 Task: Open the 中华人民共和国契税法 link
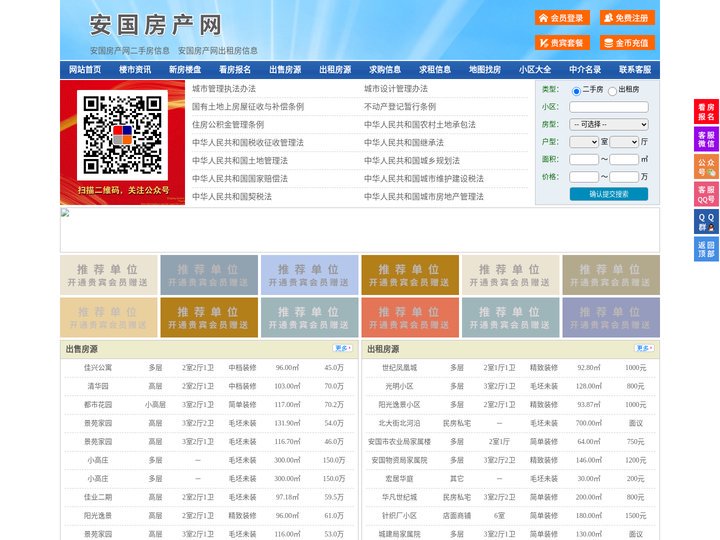pyautogui.click(x=232, y=197)
